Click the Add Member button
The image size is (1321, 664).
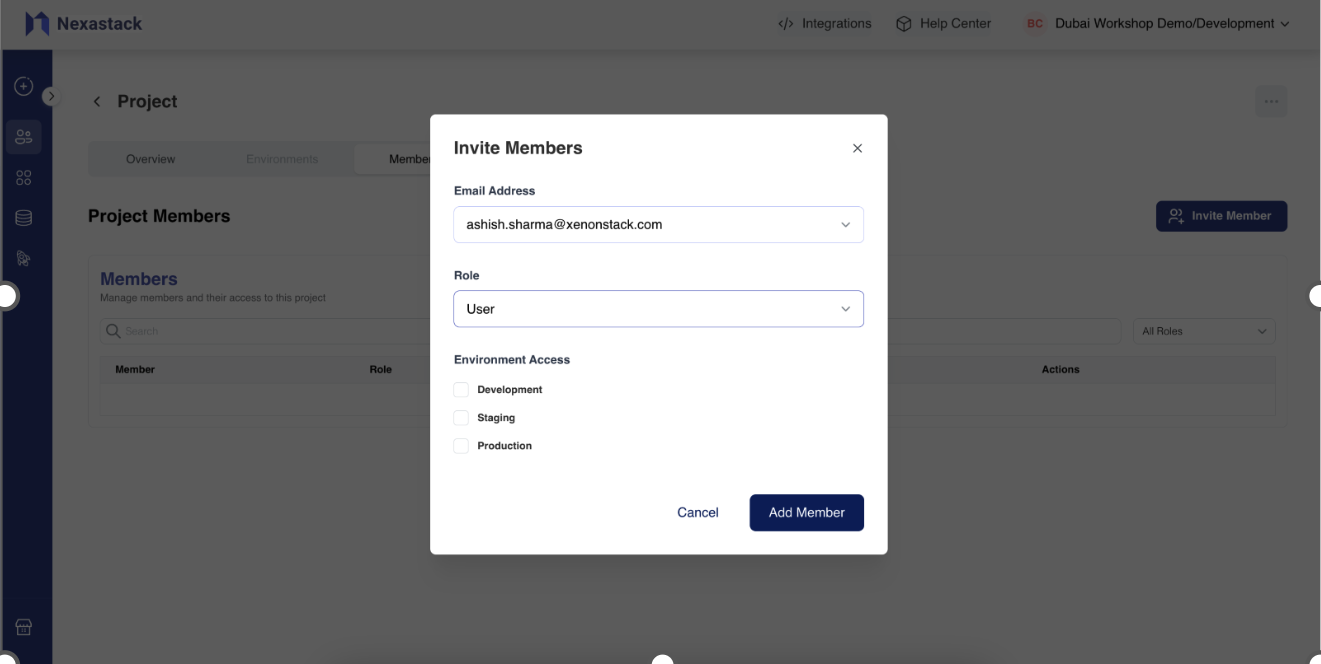806,512
